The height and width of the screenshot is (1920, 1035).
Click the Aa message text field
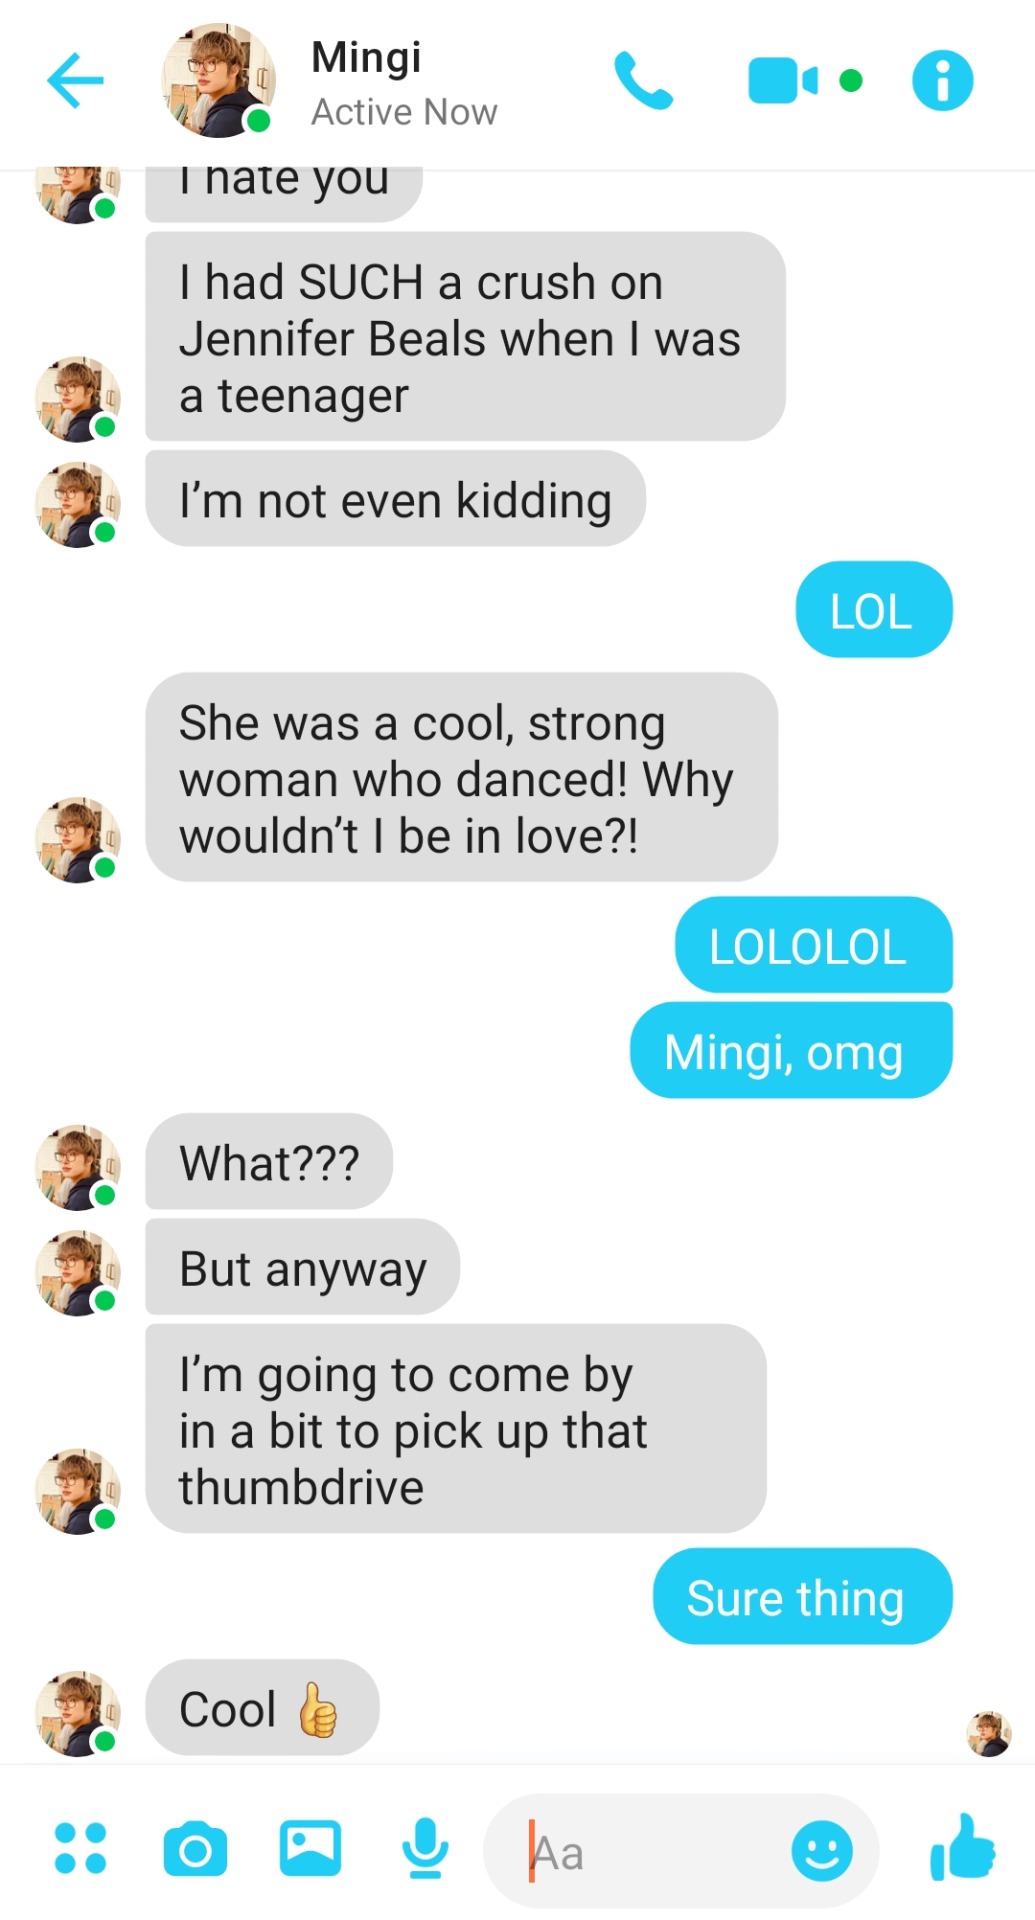pos(680,1851)
